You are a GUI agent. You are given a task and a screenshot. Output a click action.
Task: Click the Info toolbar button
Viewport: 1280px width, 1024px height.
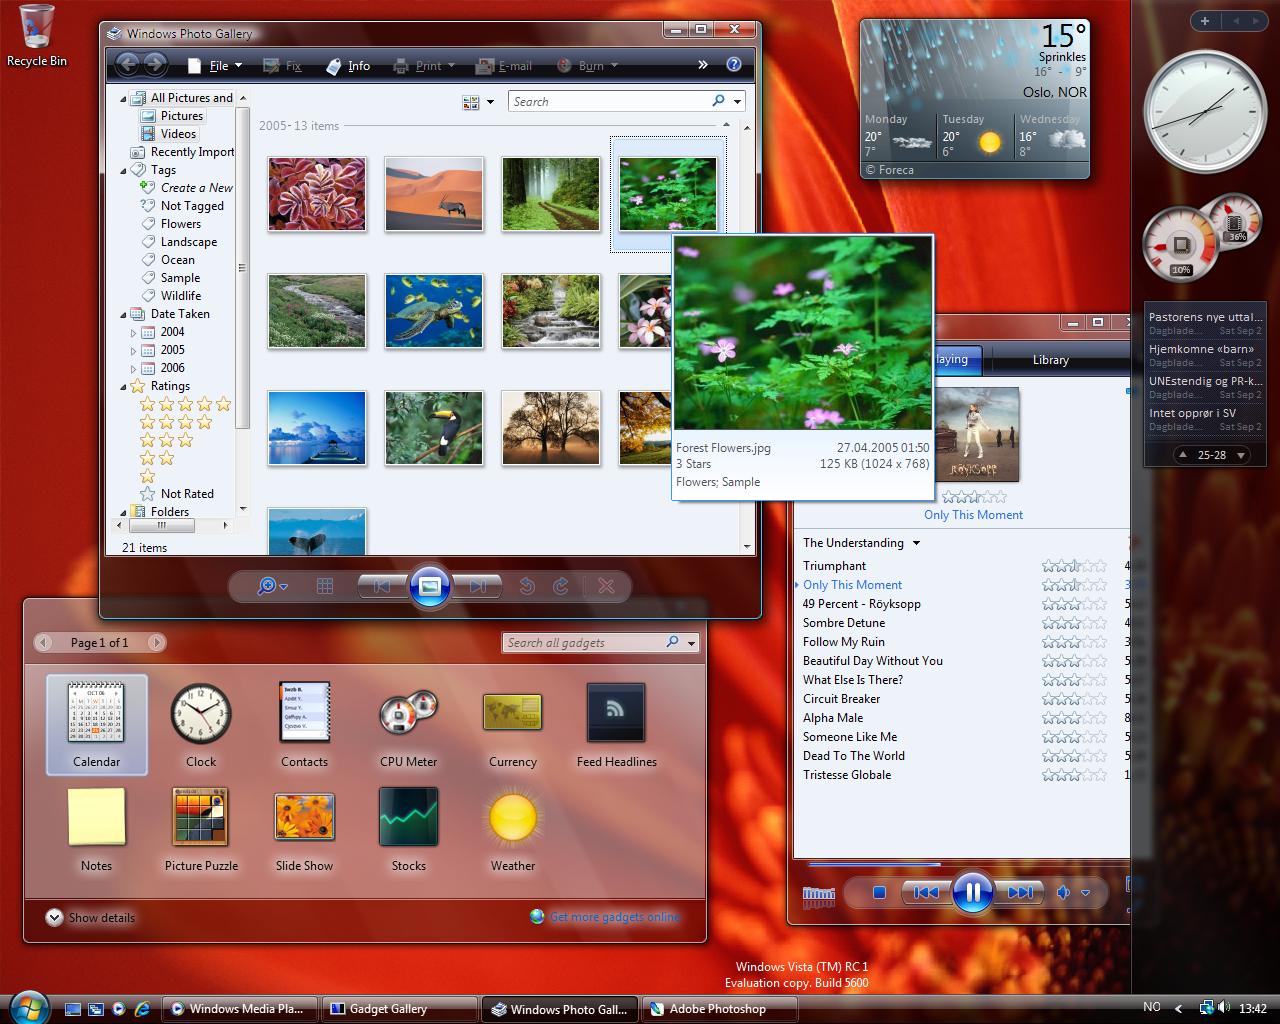pos(348,66)
